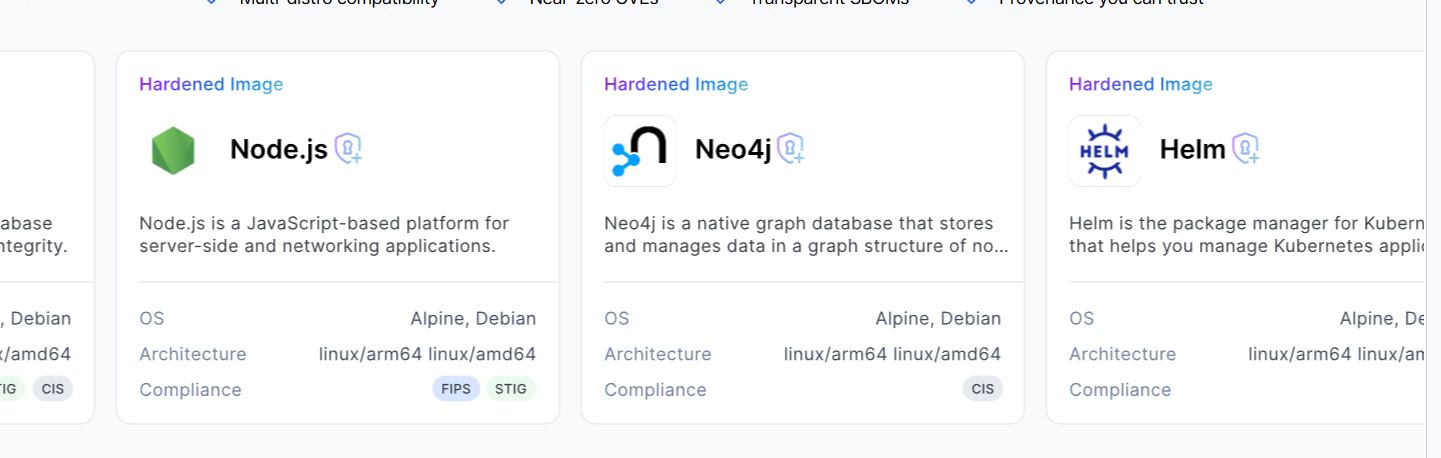Open the Neo4j image title
Viewport: 1441px width, 458px height.
coord(733,149)
